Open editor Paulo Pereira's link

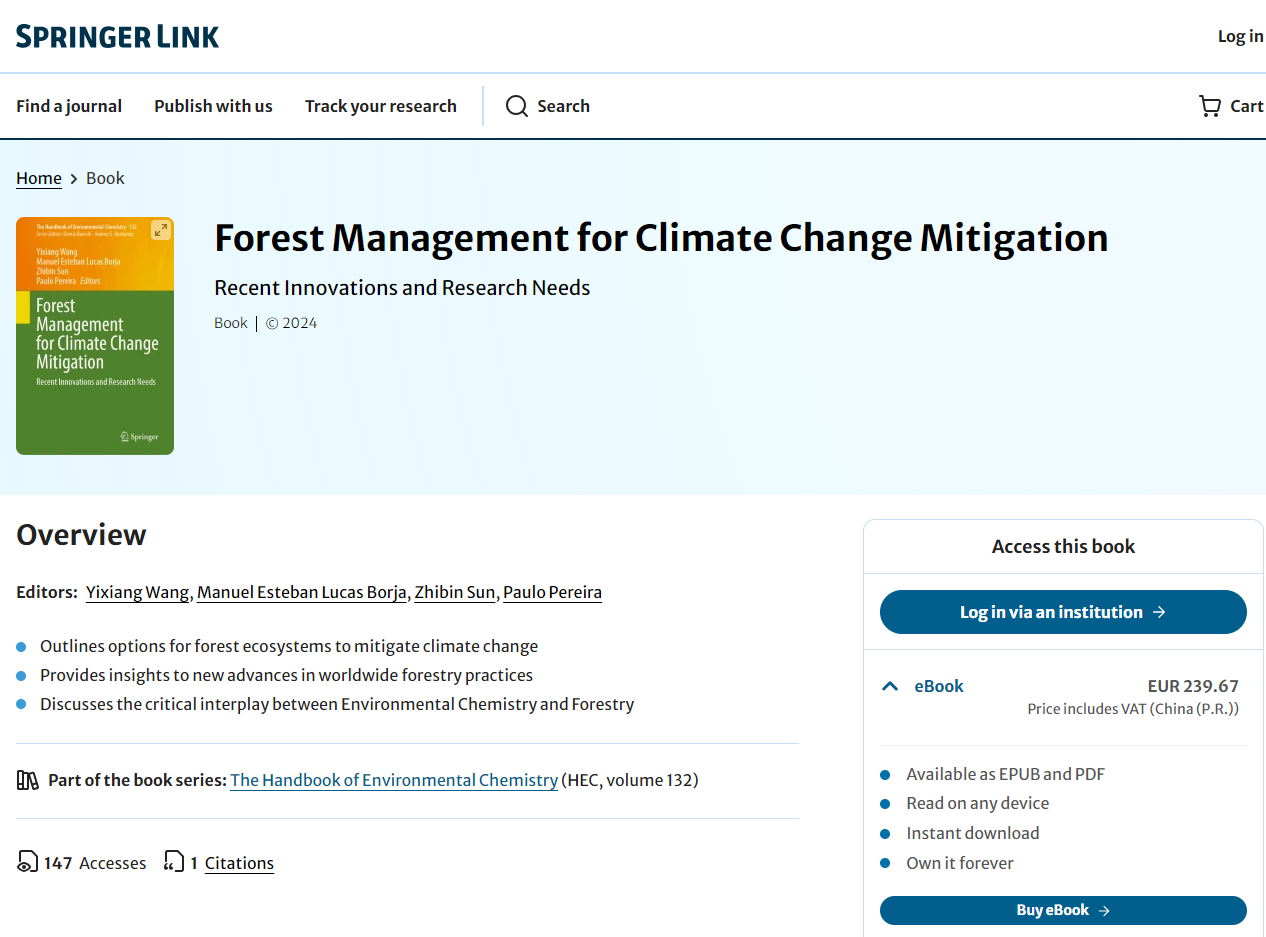click(x=552, y=592)
